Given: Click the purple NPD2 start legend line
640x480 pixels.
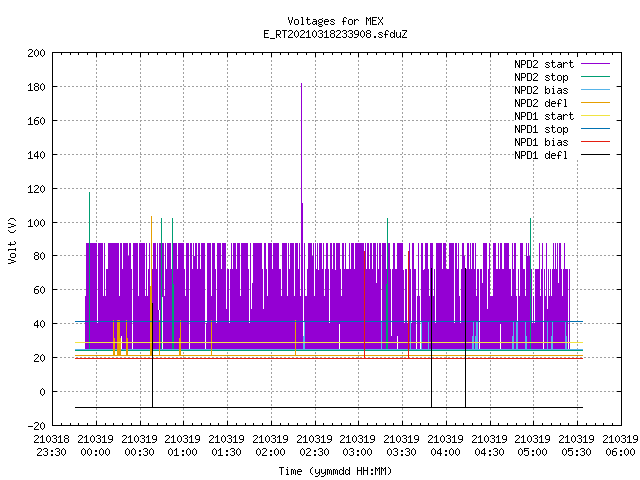Looking at the screenshot, I should 595,64.
